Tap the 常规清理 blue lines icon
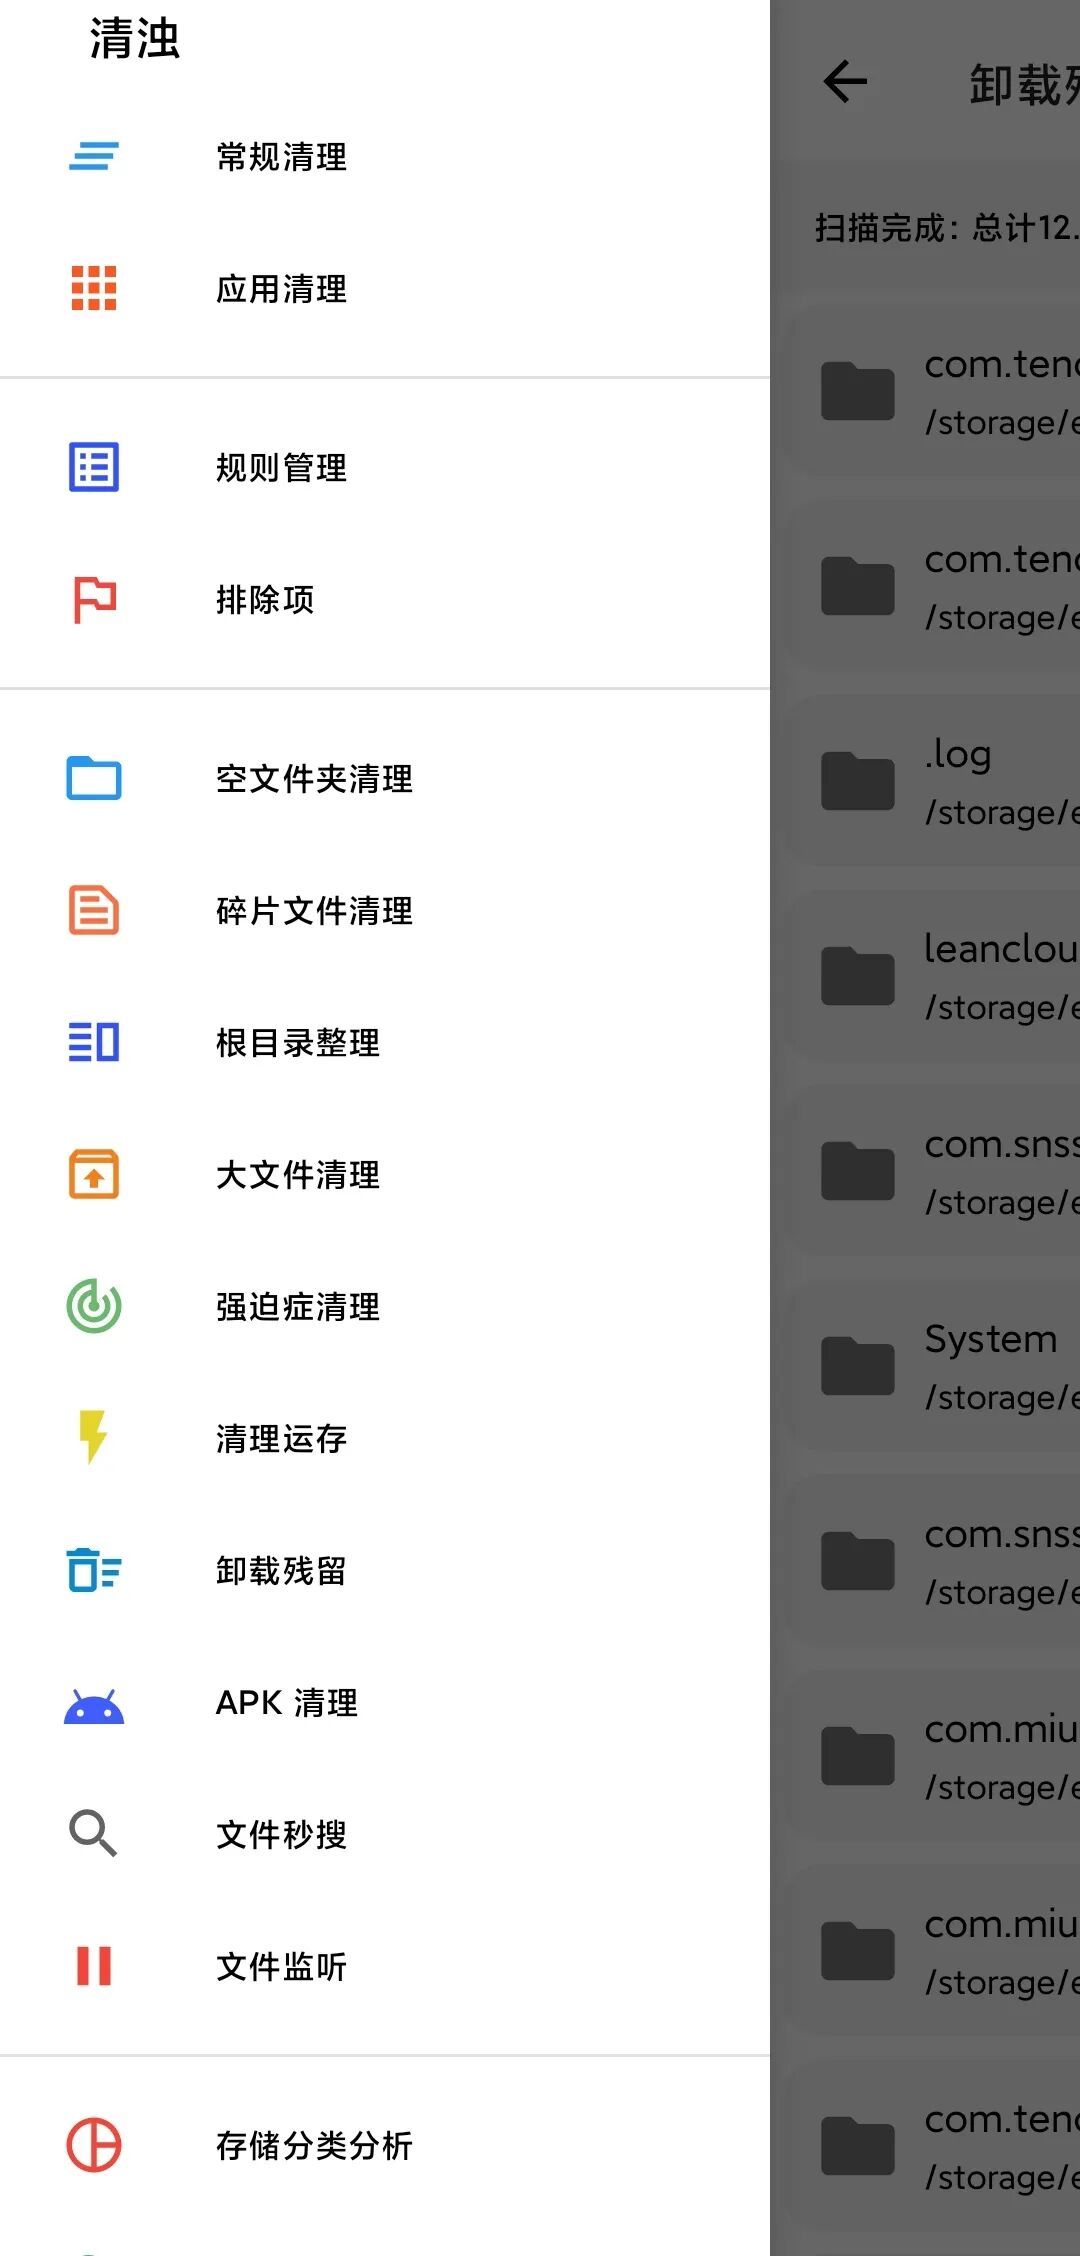The width and height of the screenshot is (1080, 2256). coord(94,156)
